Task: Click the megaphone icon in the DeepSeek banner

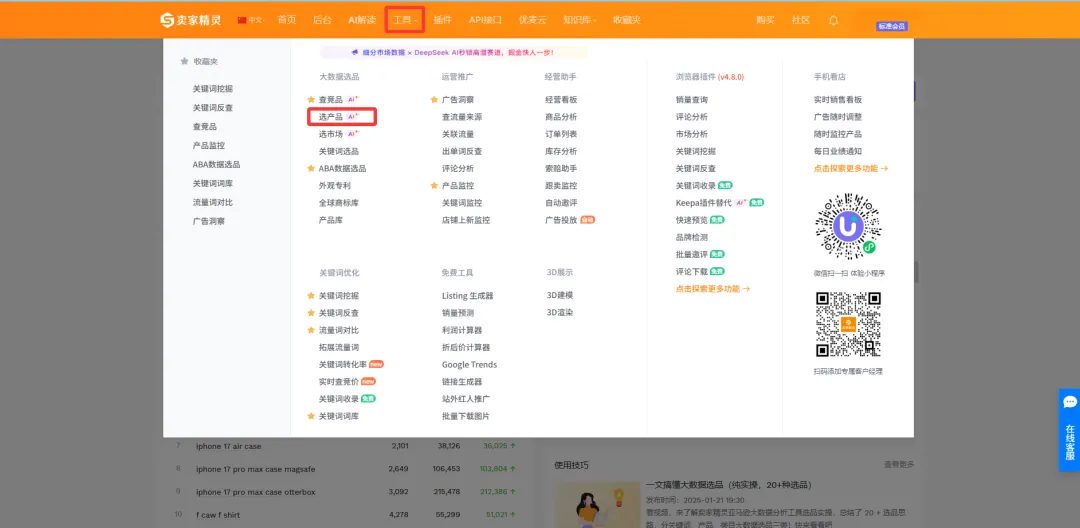Action: (x=355, y=52)
